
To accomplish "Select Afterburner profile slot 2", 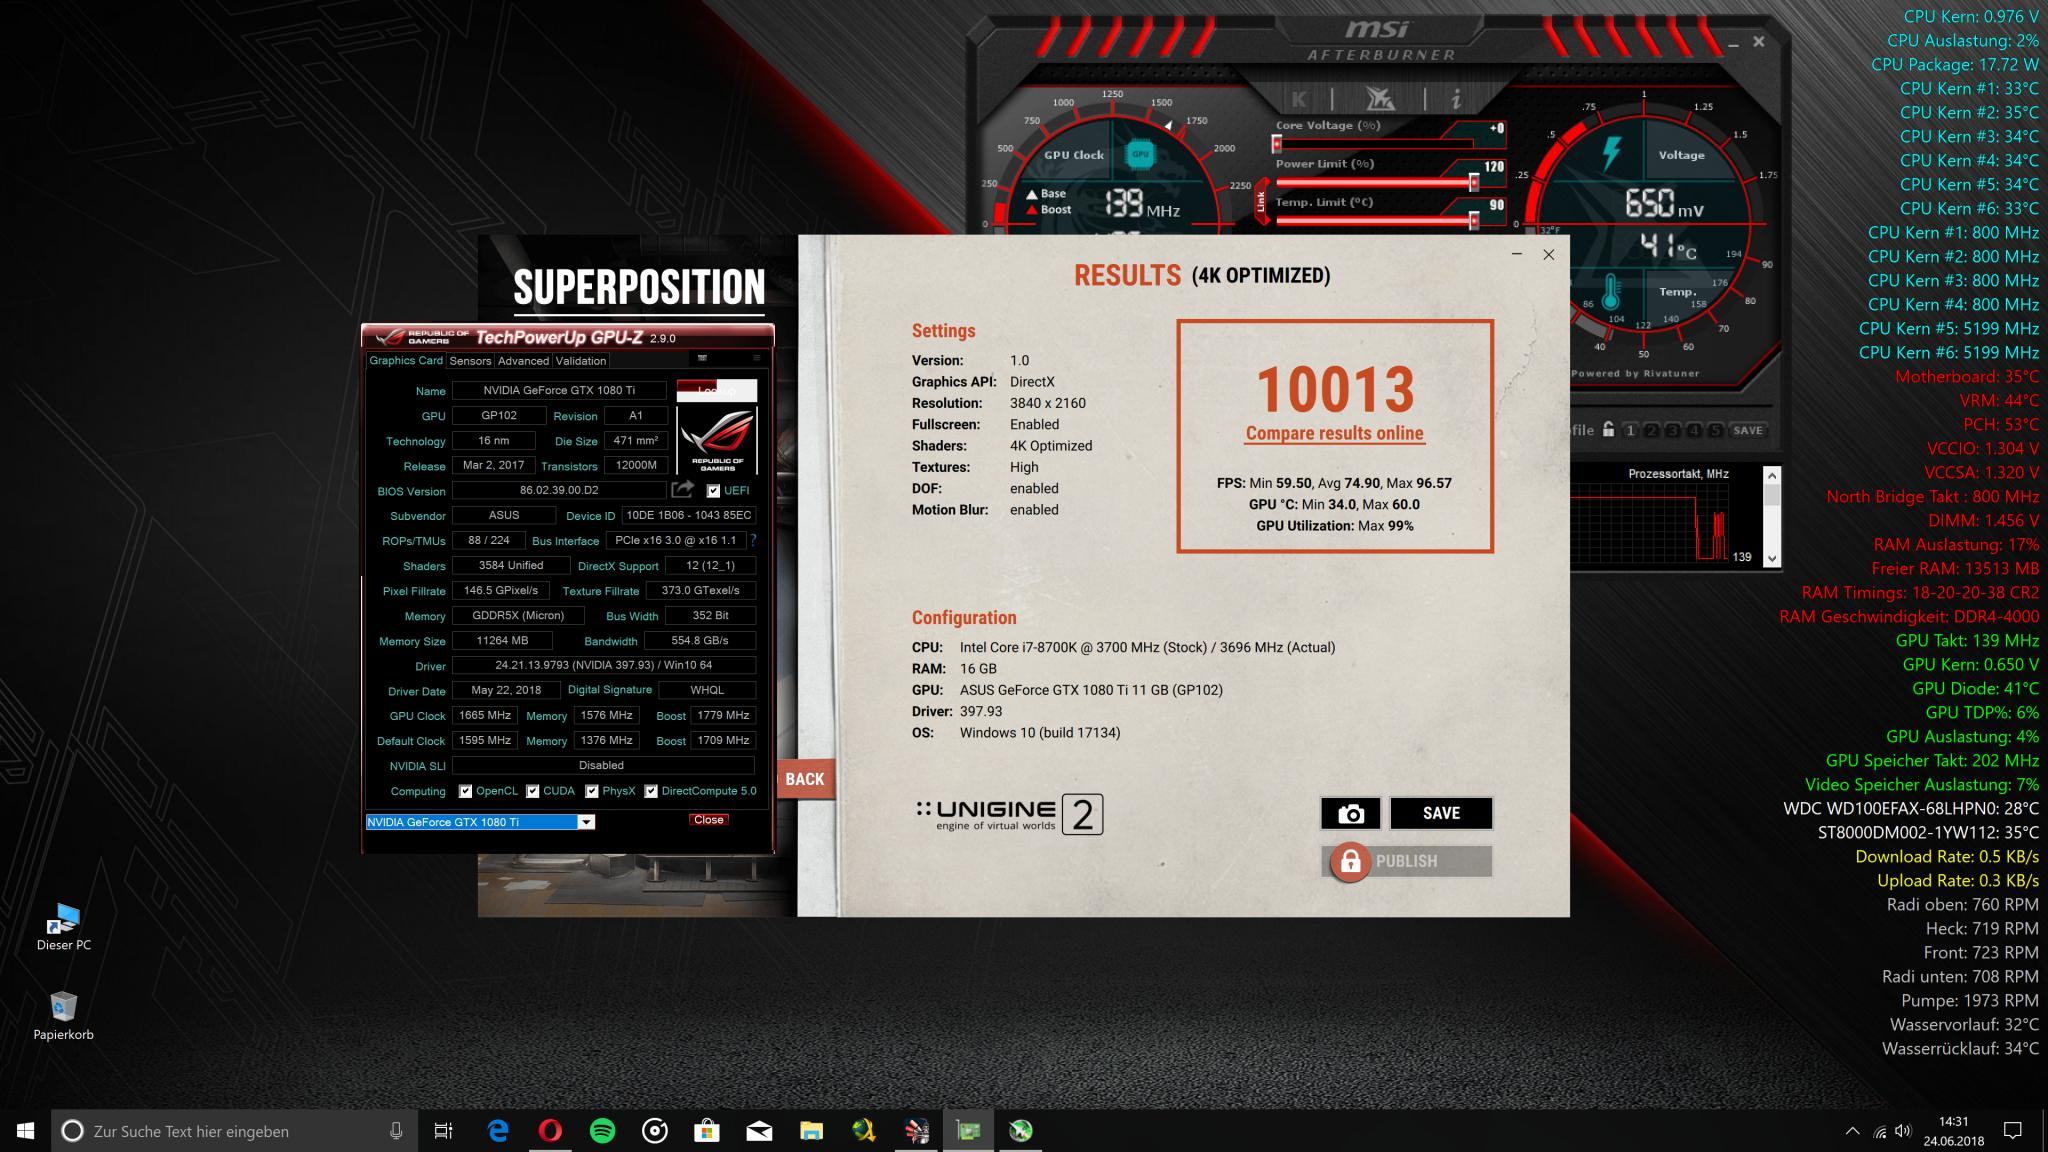I will coord(1651,431).
